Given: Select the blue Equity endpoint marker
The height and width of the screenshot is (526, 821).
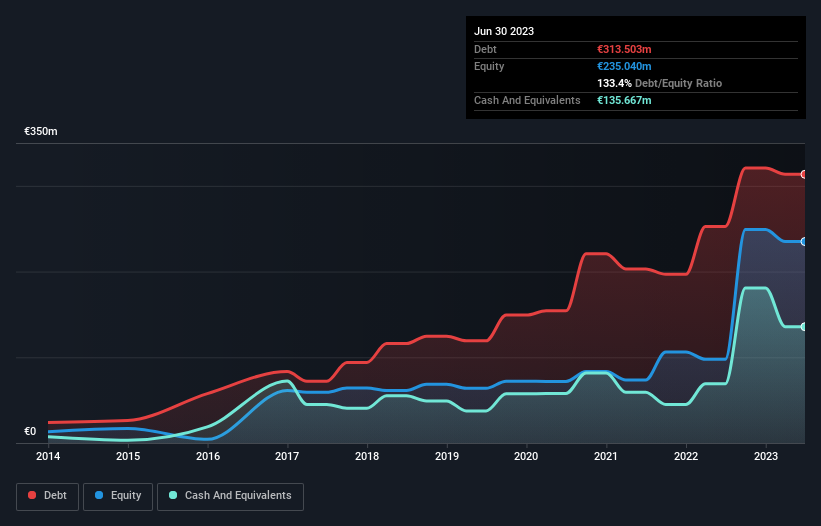Looking at the screenshot, I should (x=804, y=242).
